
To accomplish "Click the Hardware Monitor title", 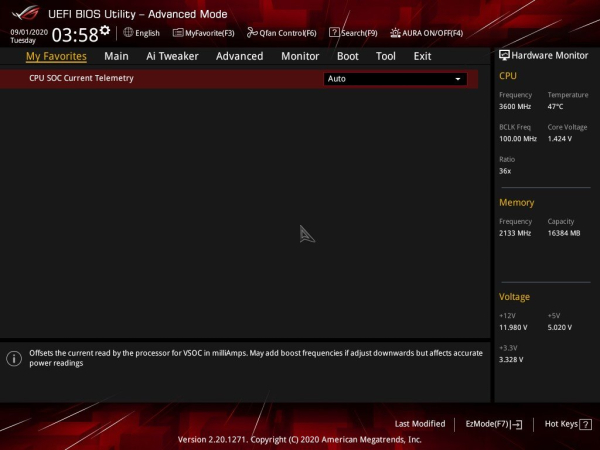I will pos(549,55).
